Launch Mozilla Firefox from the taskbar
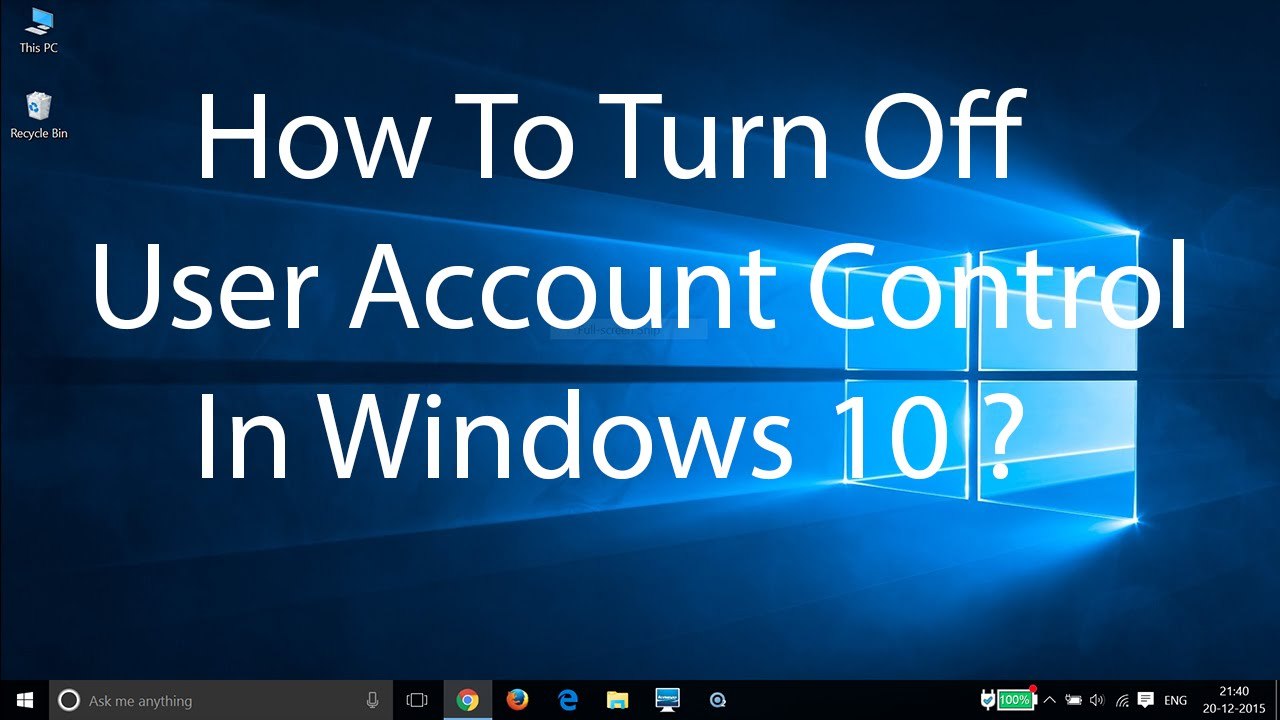Image resolution: width=1280 pixels, height=720 pixels. click(x=517, y=700)
